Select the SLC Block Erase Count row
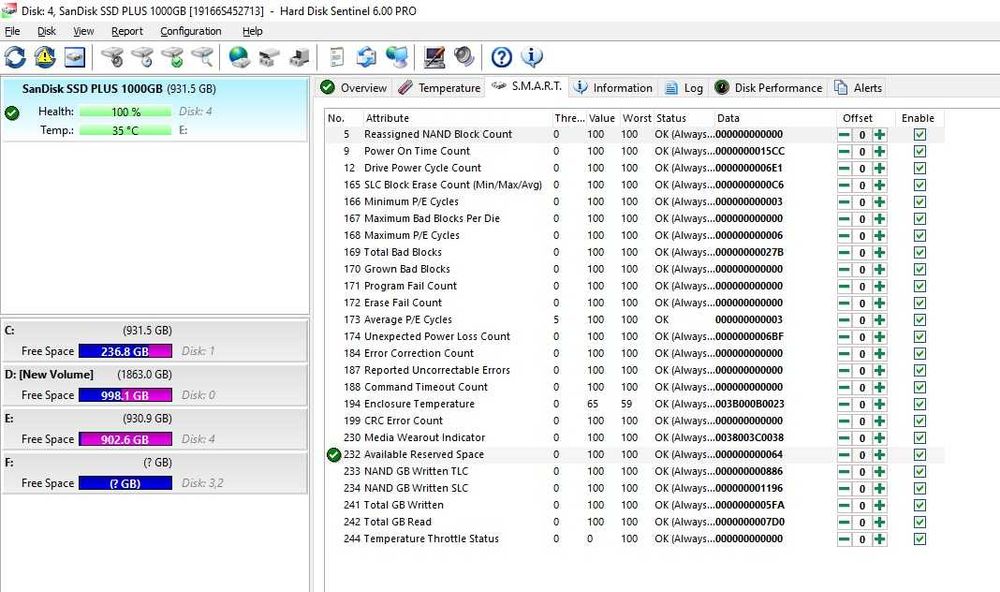Viewport: 1000px width, 592px height. coord(635,185)
